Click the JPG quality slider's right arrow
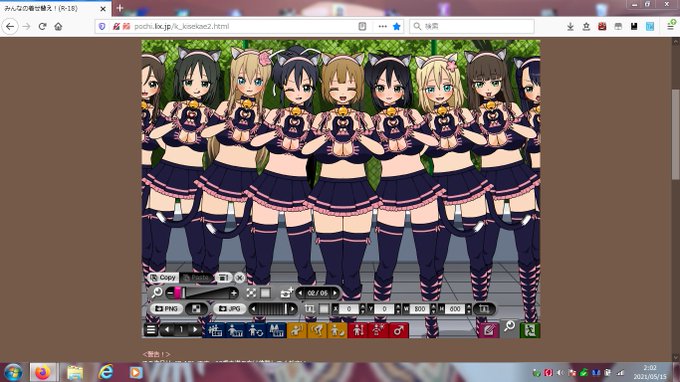Screen dimensions: 680x382 pyautogui.click(x=293, y=309)
